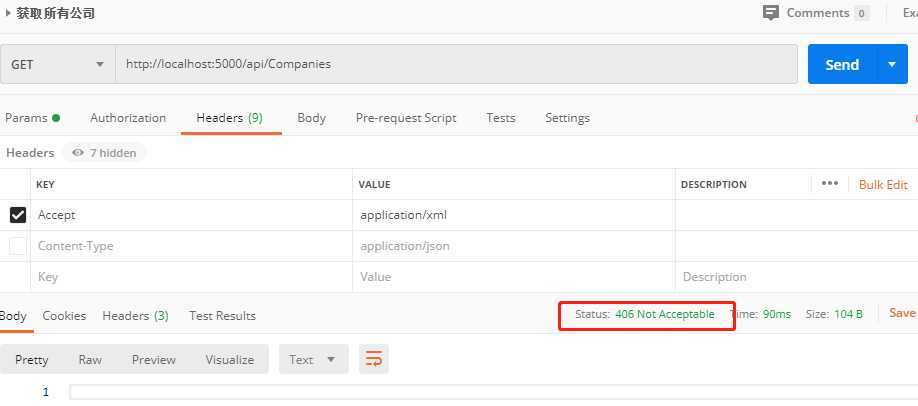
Task: Uncheck the Accept header checkbox
Action: [18, 215]
